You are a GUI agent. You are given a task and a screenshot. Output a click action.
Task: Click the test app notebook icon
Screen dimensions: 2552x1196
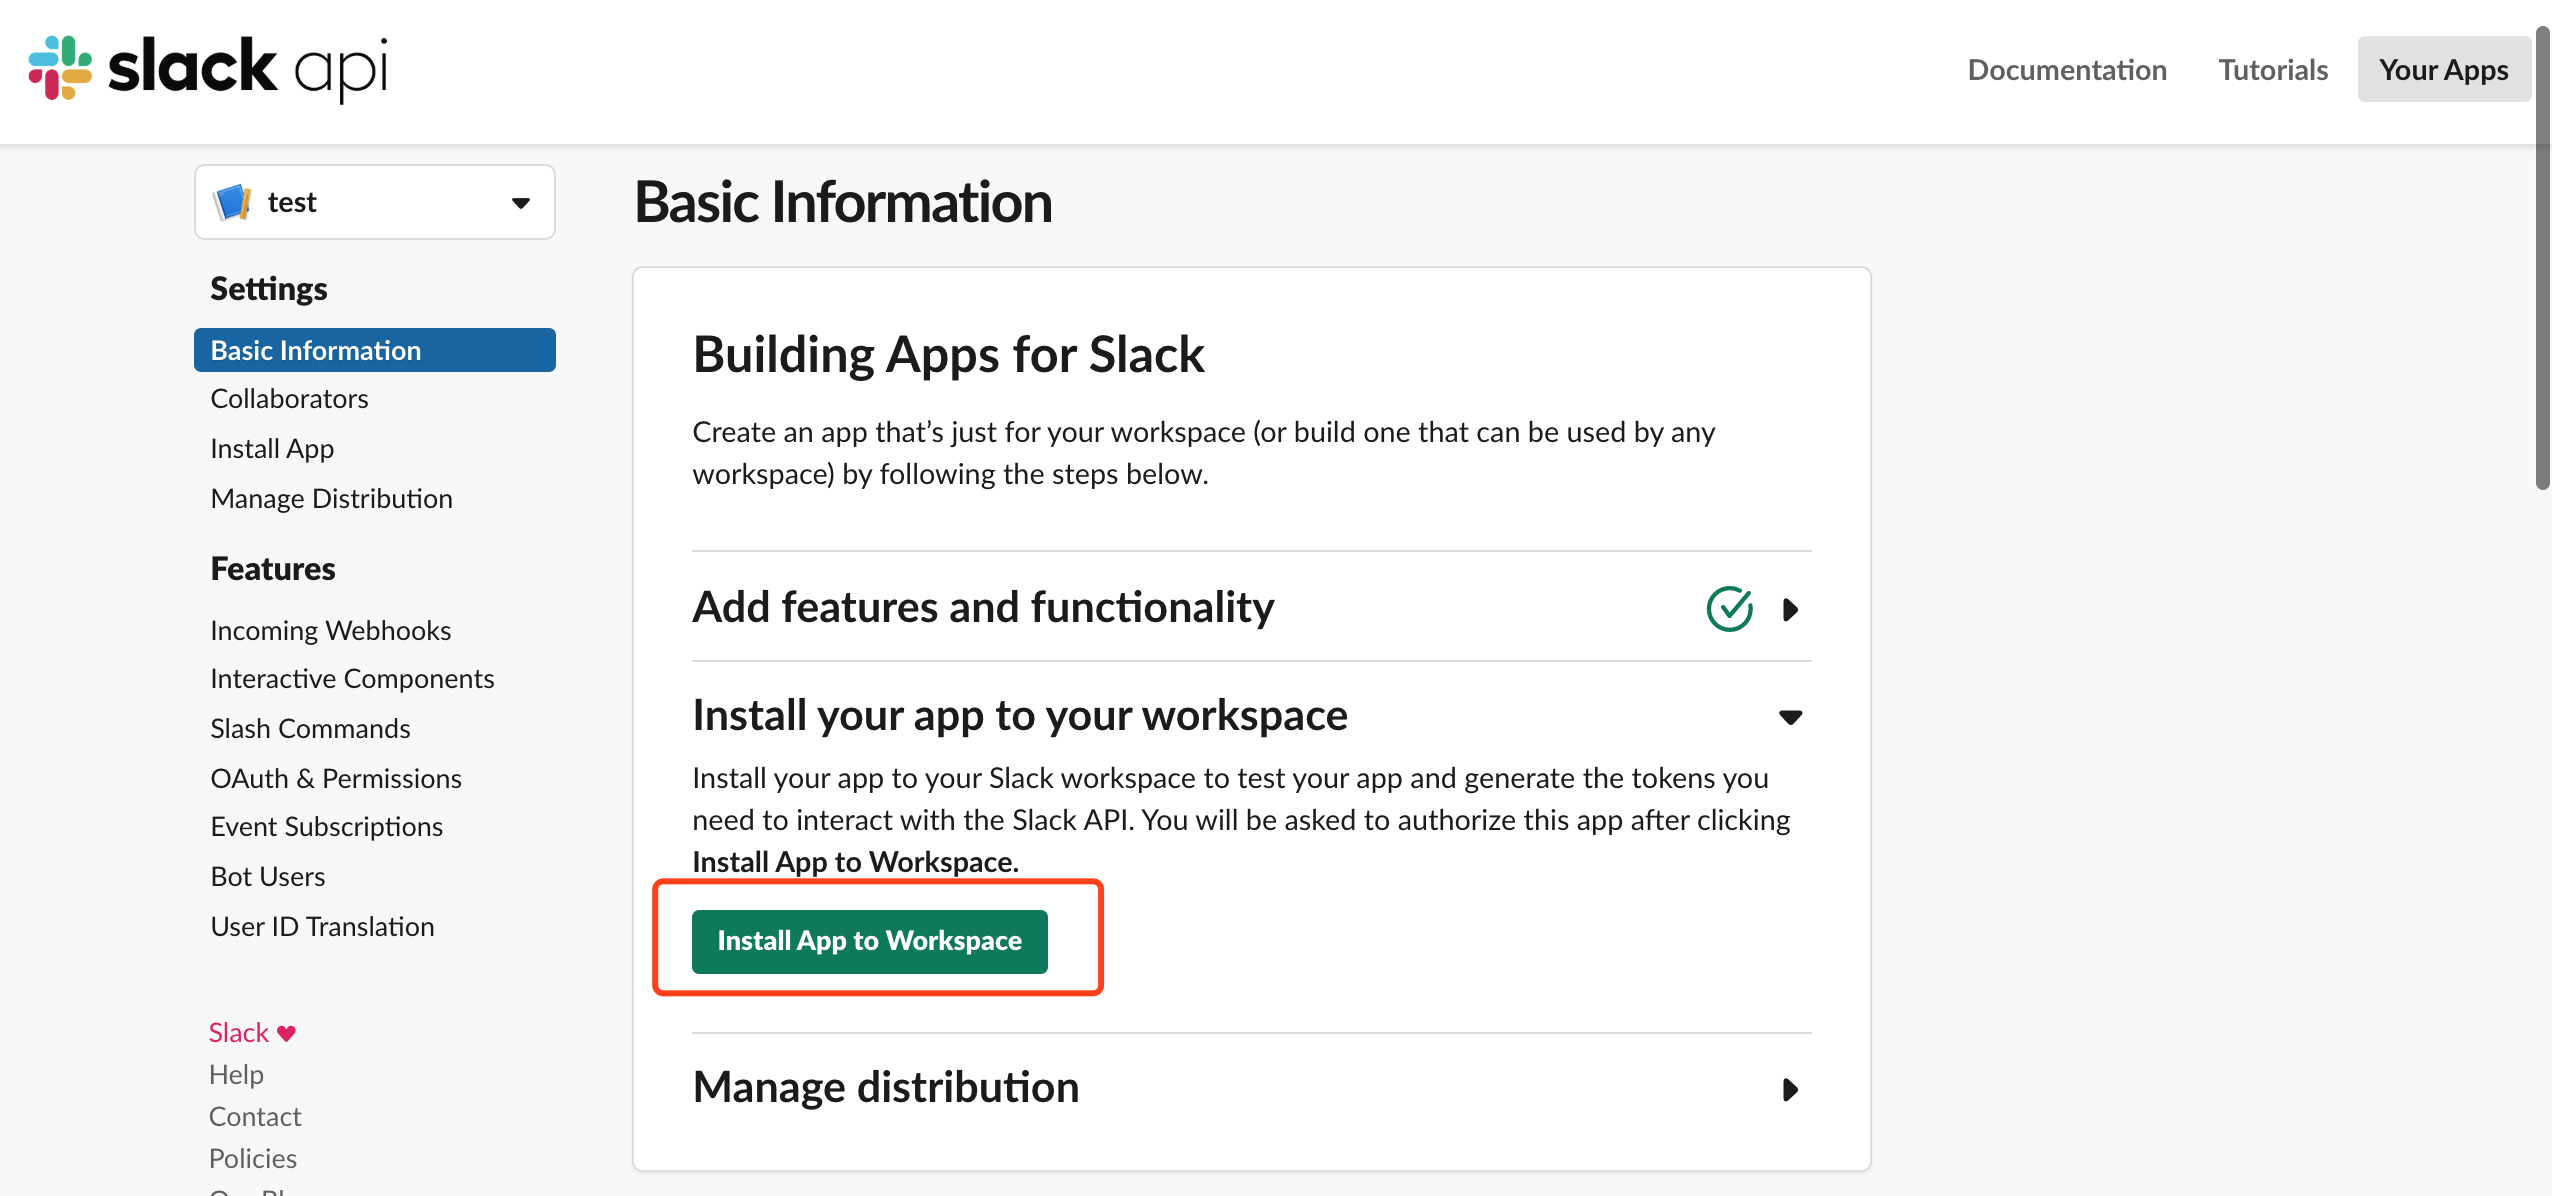[233, 202]
